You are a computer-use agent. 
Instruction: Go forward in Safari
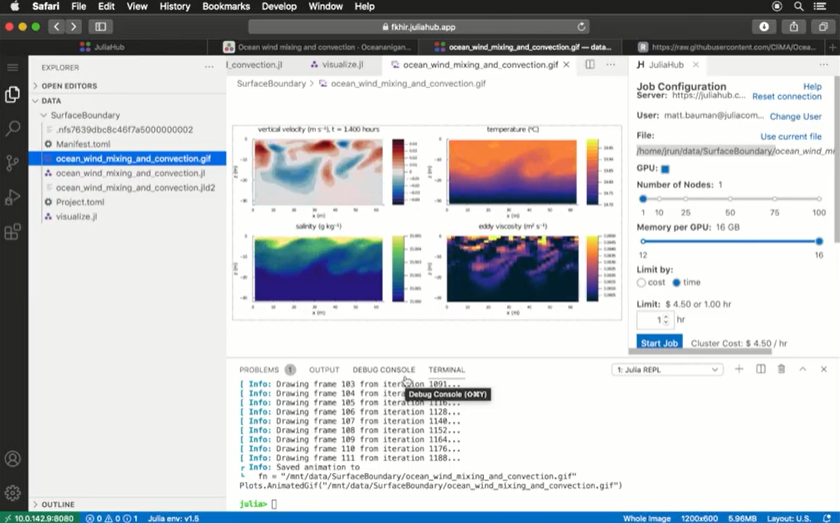click(x=73, y=26)
